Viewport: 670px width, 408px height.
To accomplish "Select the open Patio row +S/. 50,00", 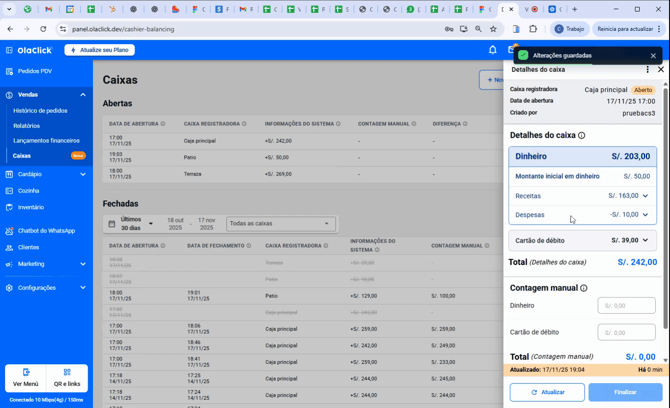I will pyautogui.click(x=303, y=158).
